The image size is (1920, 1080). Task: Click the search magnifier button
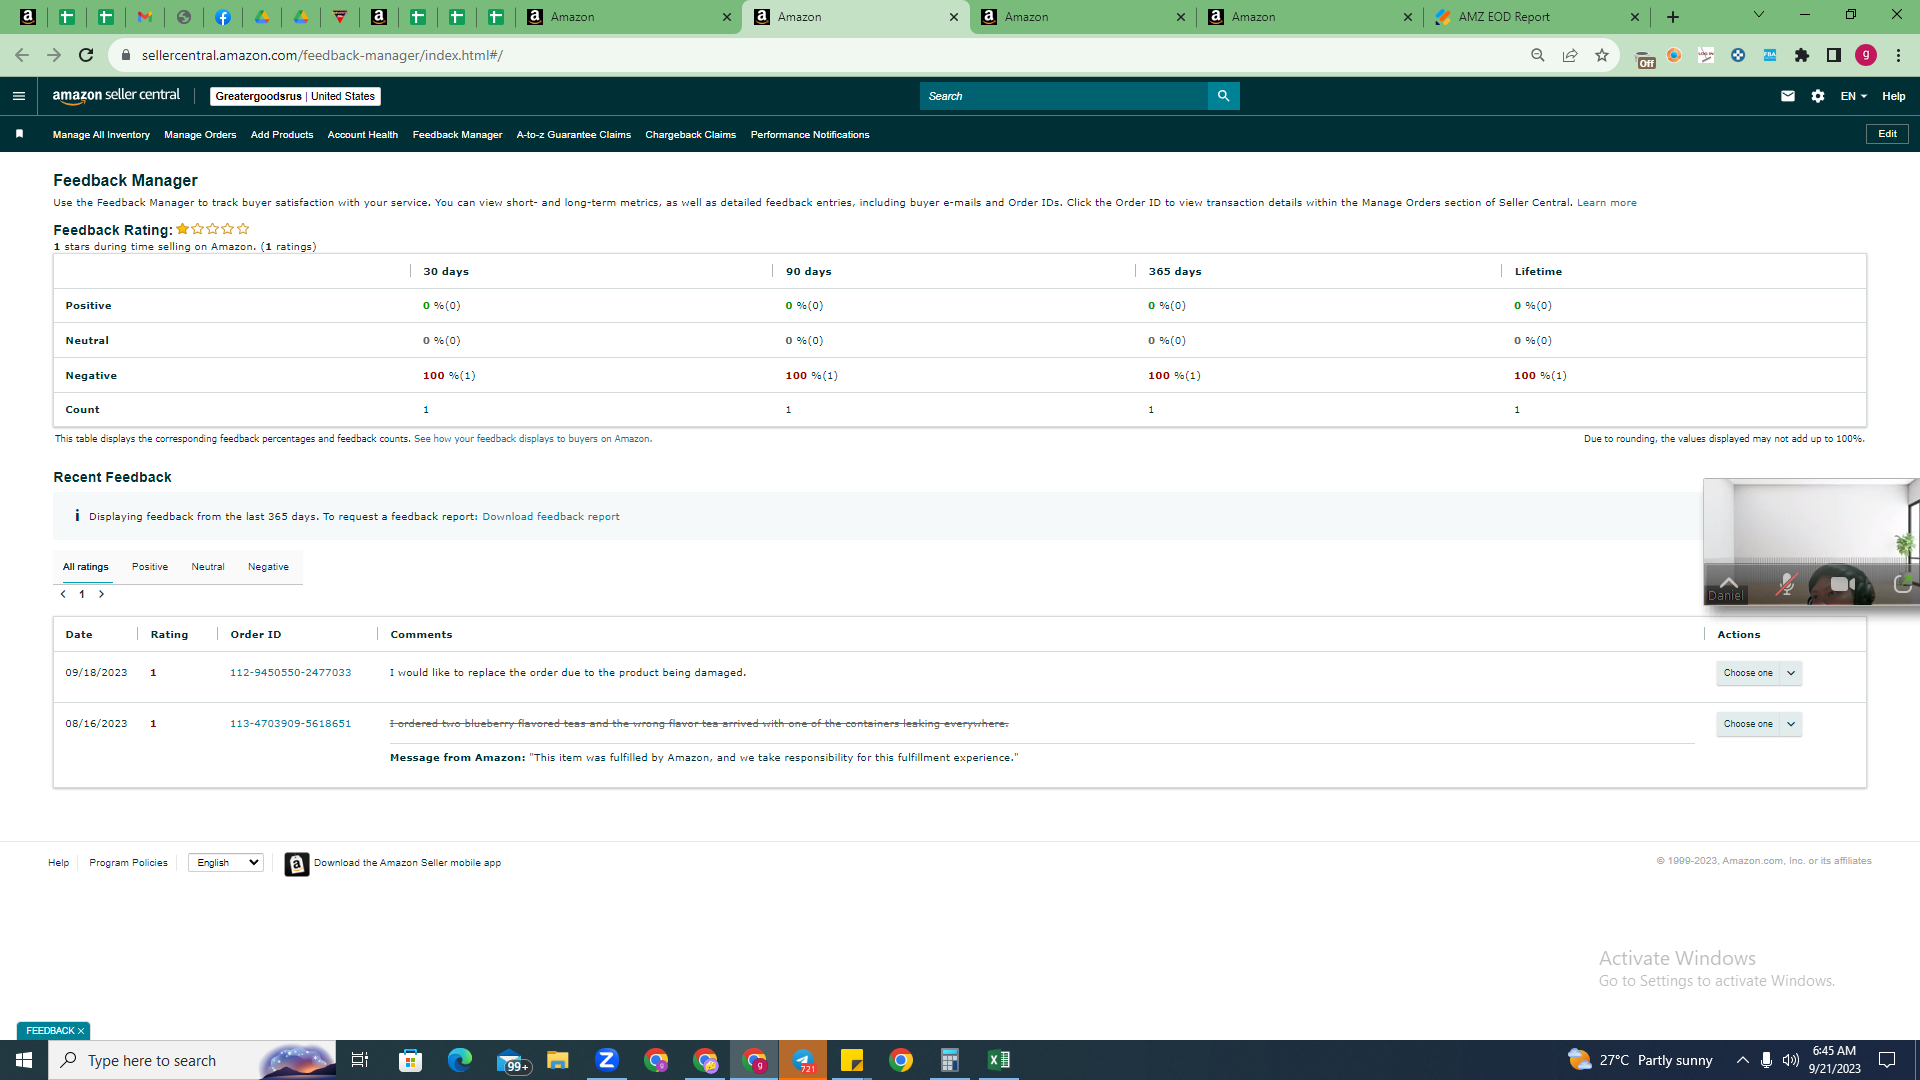[x=1223, y=96]
